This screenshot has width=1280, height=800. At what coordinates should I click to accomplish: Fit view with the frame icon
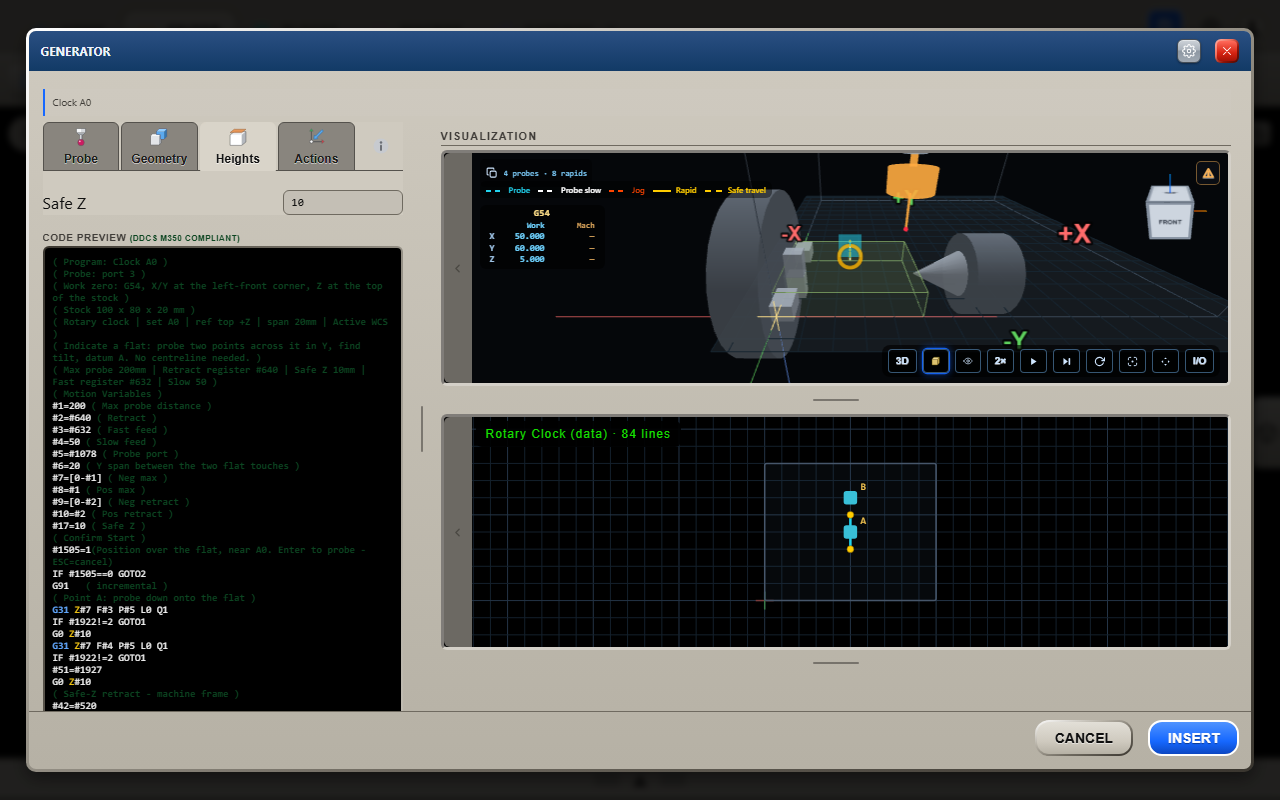(x=1132, y=361)
